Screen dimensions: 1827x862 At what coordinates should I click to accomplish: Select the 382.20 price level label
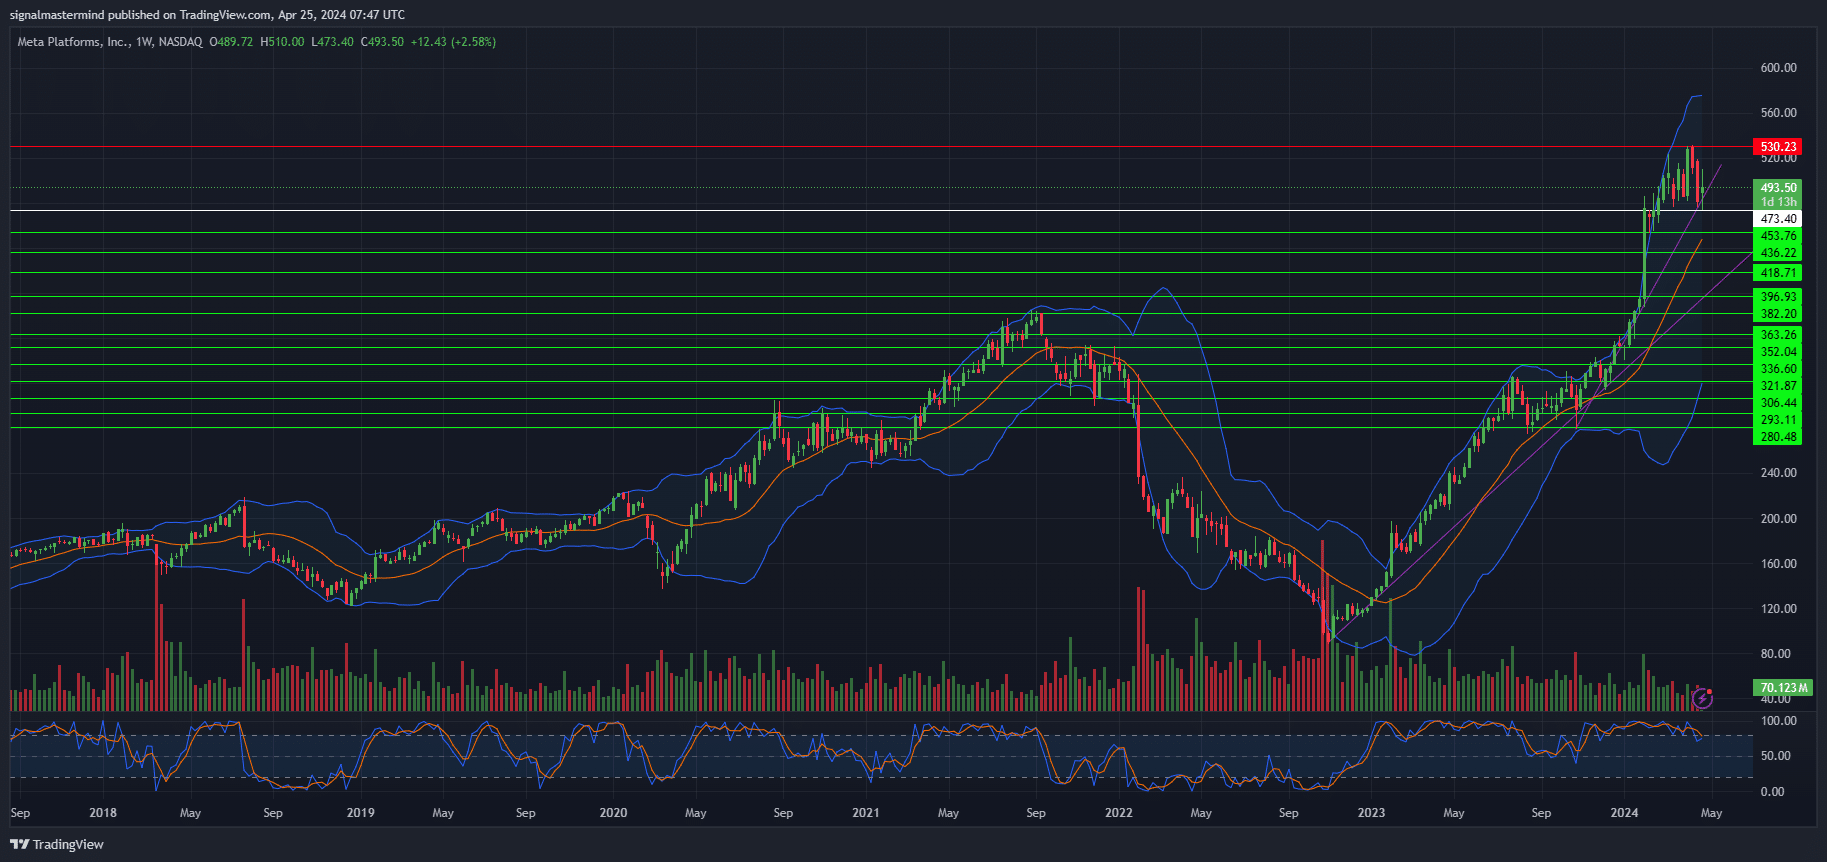[1778, 313]
